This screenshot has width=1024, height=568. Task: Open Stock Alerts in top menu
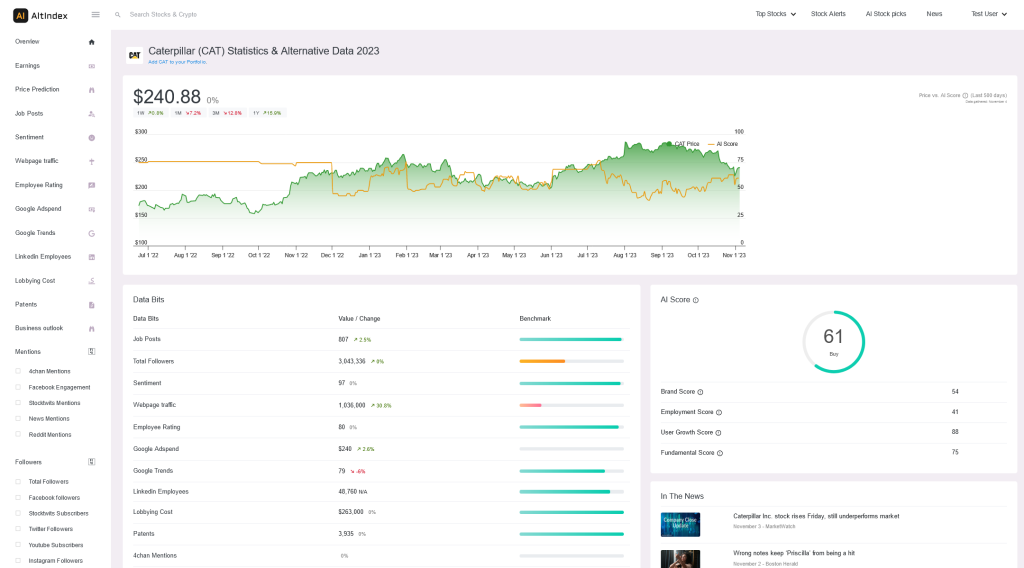pyautogui.click(x=828, y=14)
